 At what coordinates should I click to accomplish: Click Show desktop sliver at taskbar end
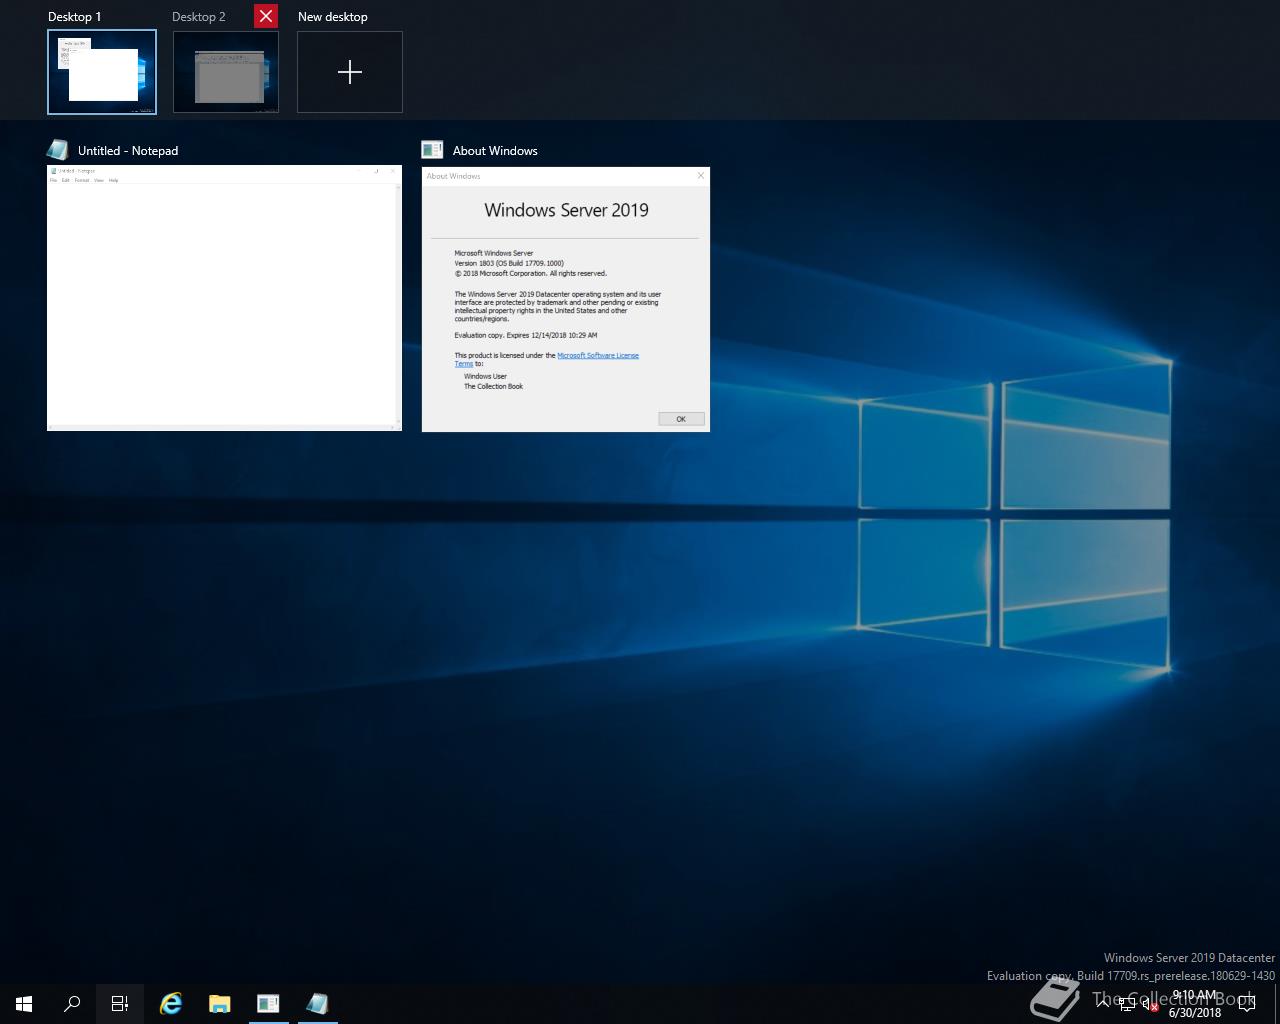coord(1277,1004)
